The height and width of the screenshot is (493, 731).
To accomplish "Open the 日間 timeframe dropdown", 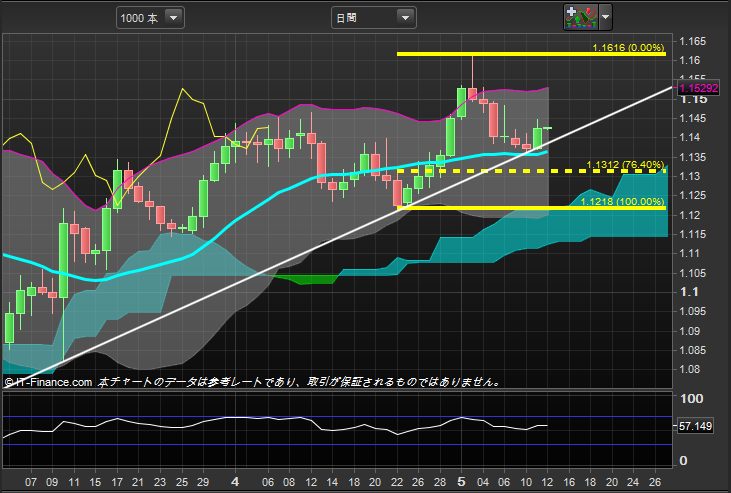I will [373, 18].
